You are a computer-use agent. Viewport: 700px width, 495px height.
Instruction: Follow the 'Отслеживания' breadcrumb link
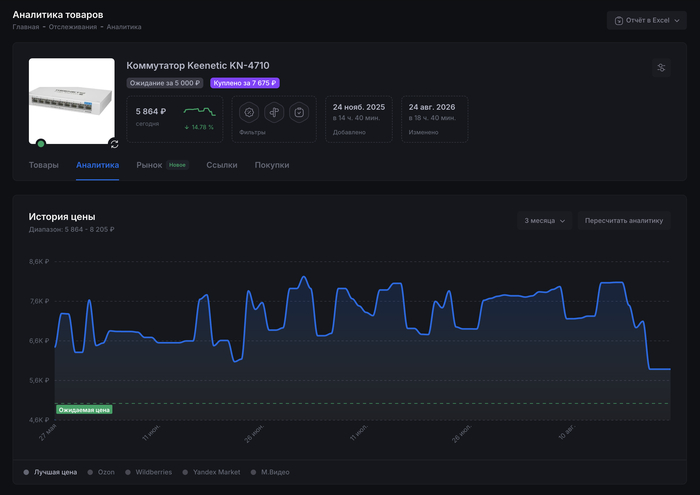73,27
